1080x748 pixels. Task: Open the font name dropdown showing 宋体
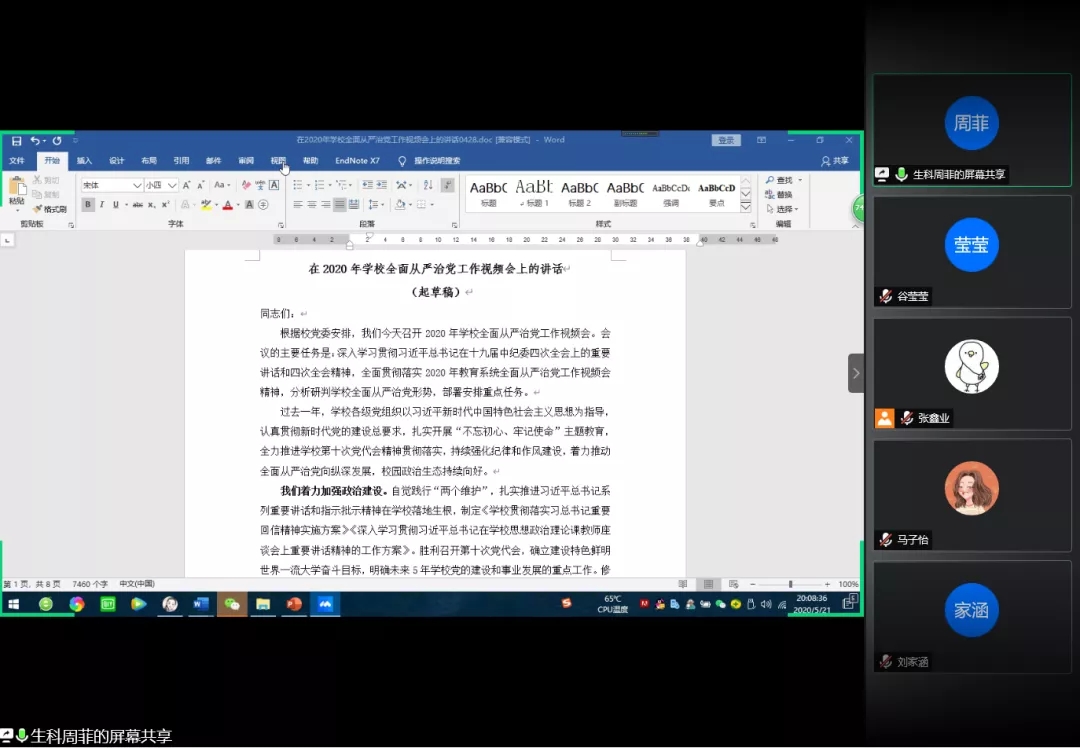(112, 185)
